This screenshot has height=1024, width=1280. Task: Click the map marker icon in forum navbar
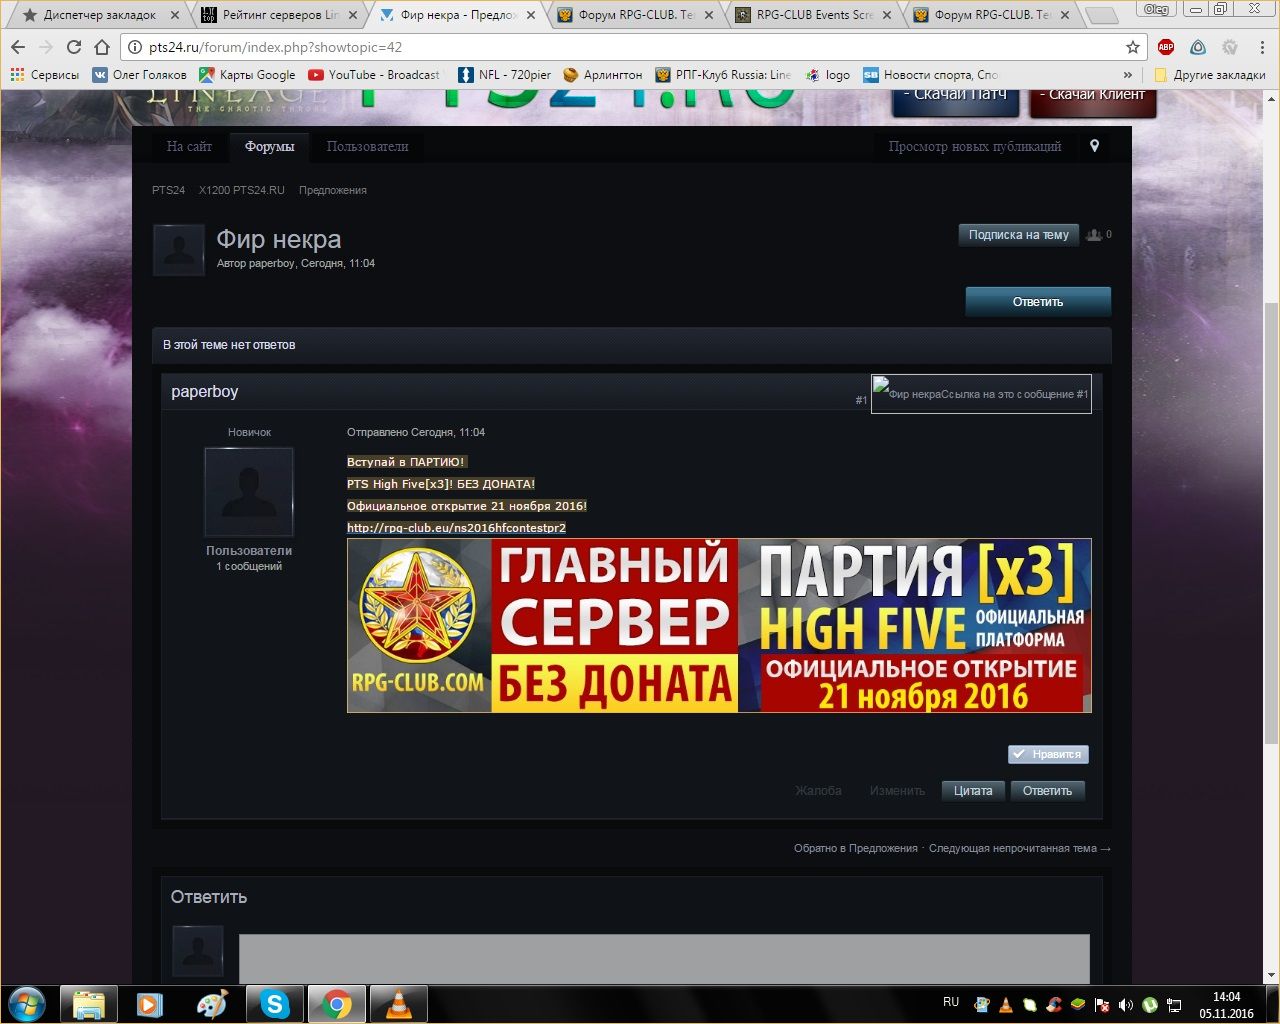(x=1095, y=146)
